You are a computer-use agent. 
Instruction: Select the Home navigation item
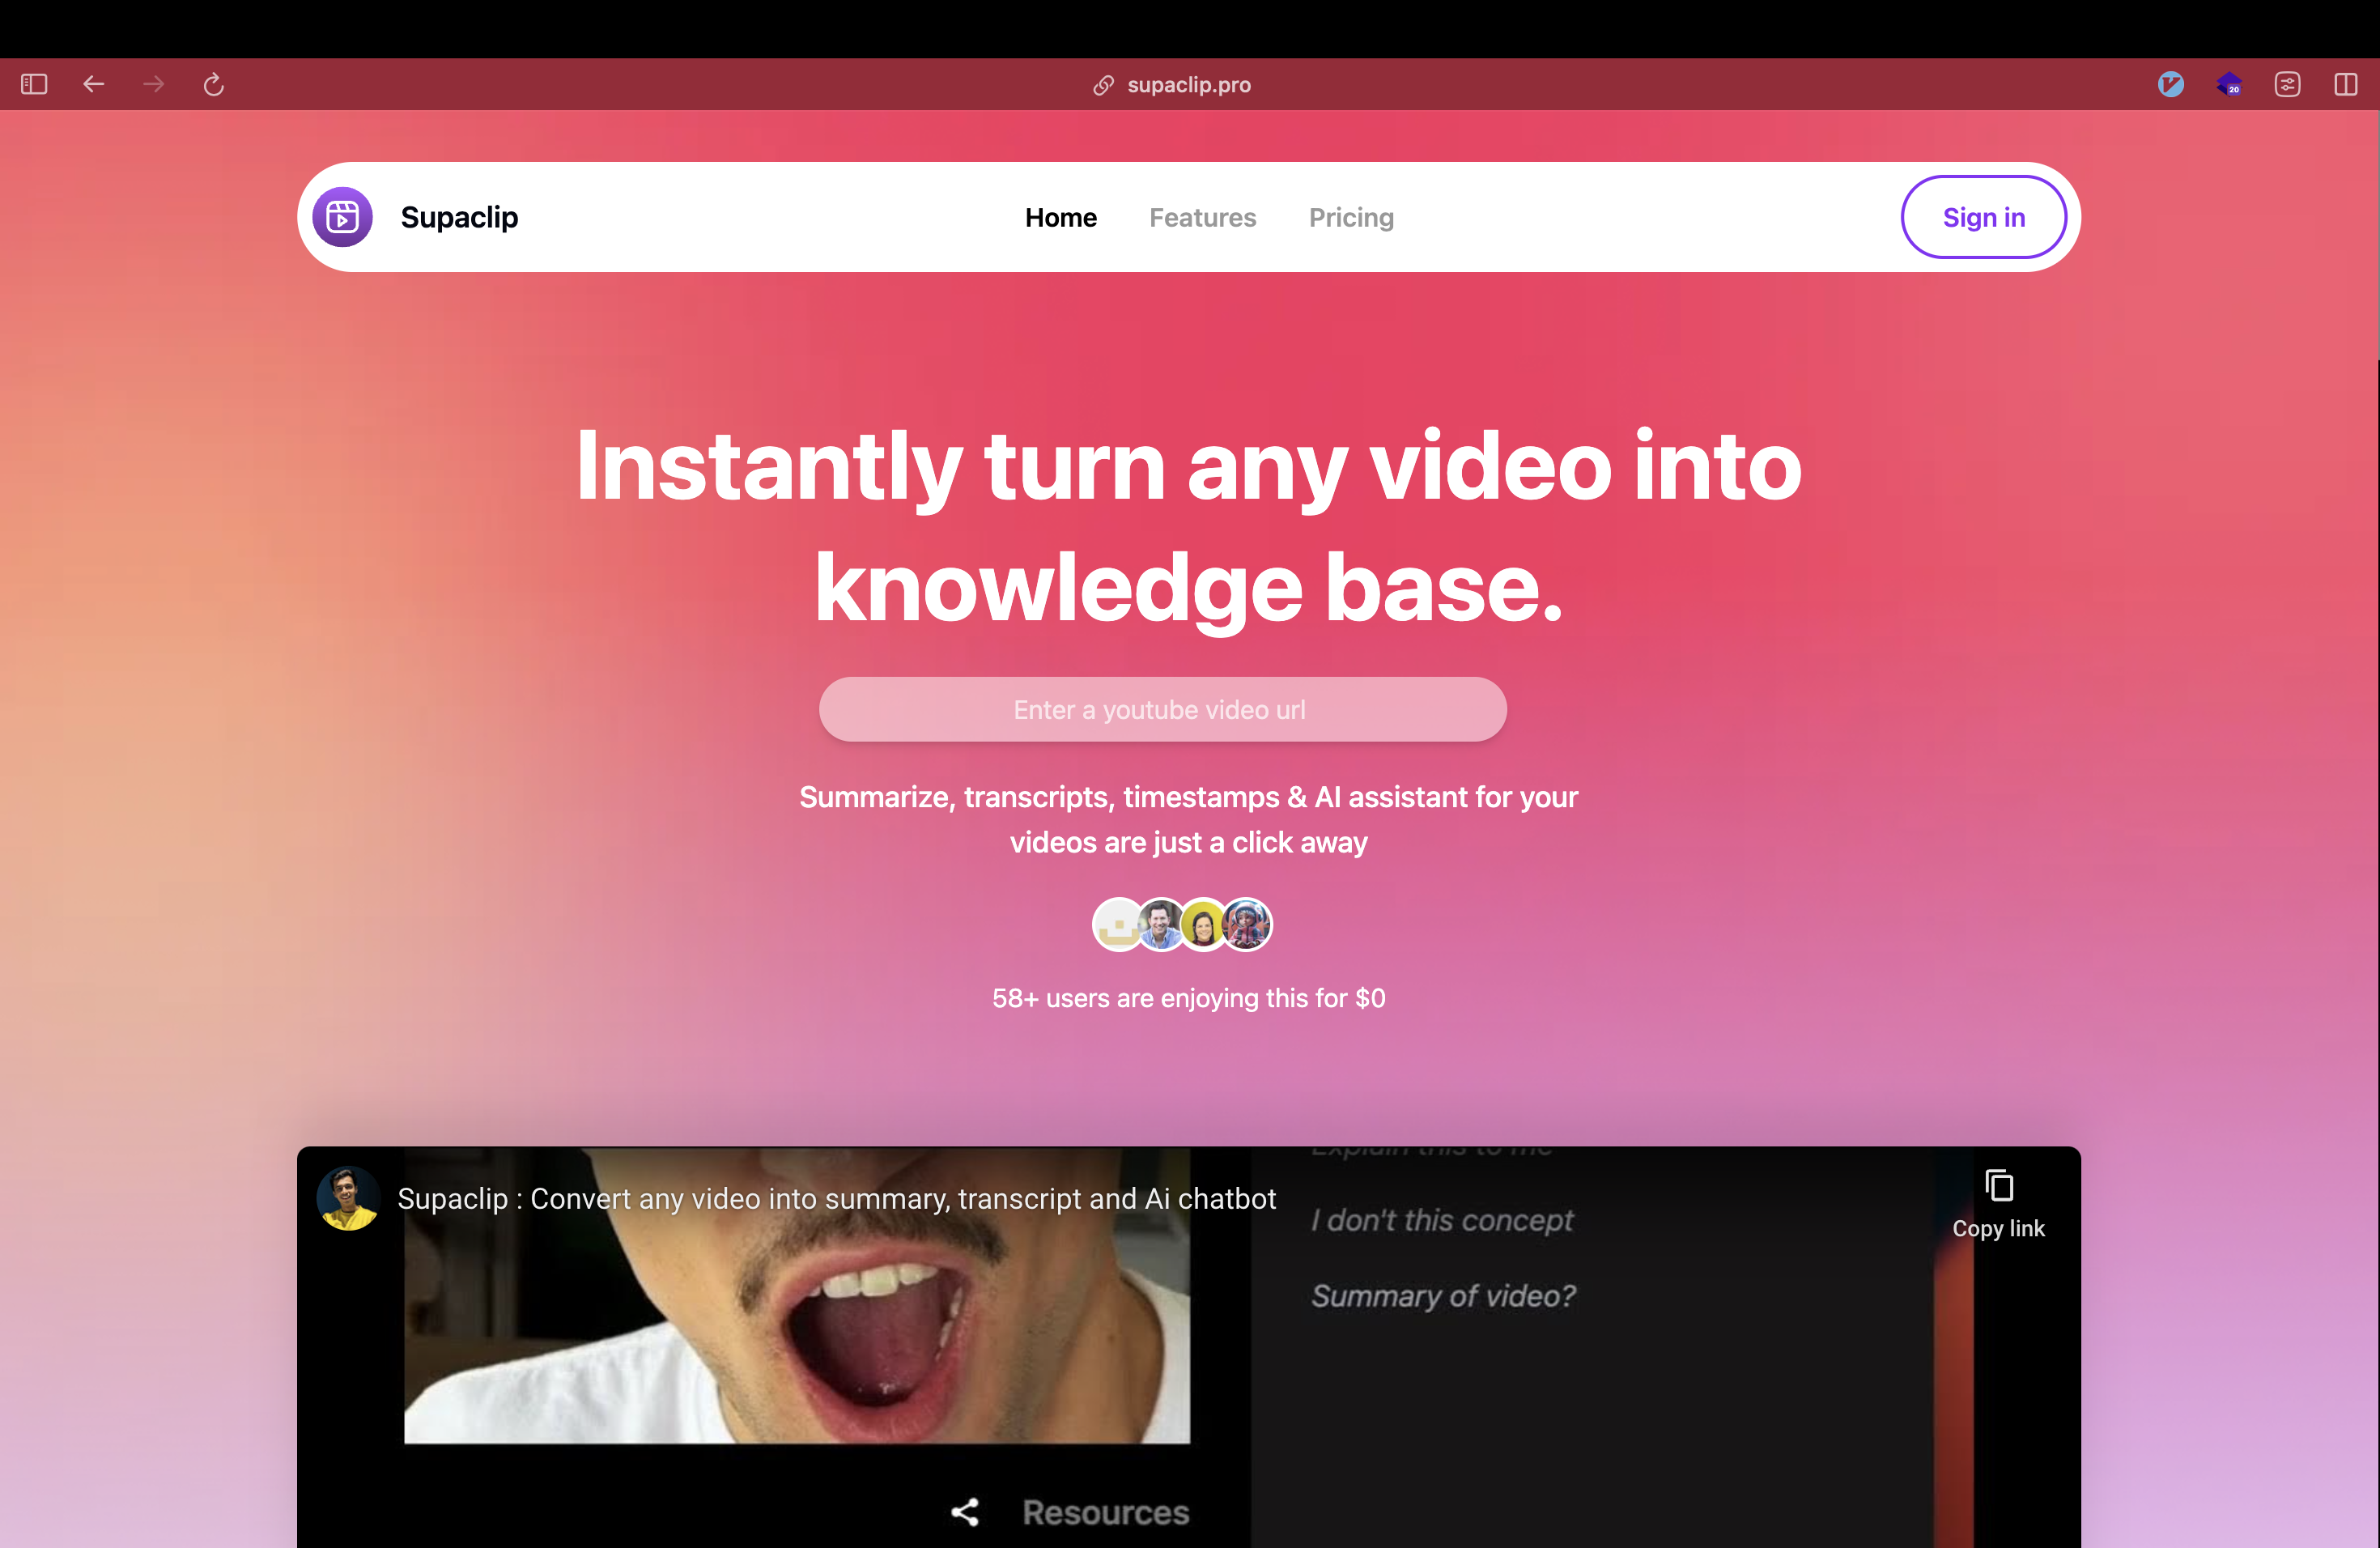(1061, 217)
